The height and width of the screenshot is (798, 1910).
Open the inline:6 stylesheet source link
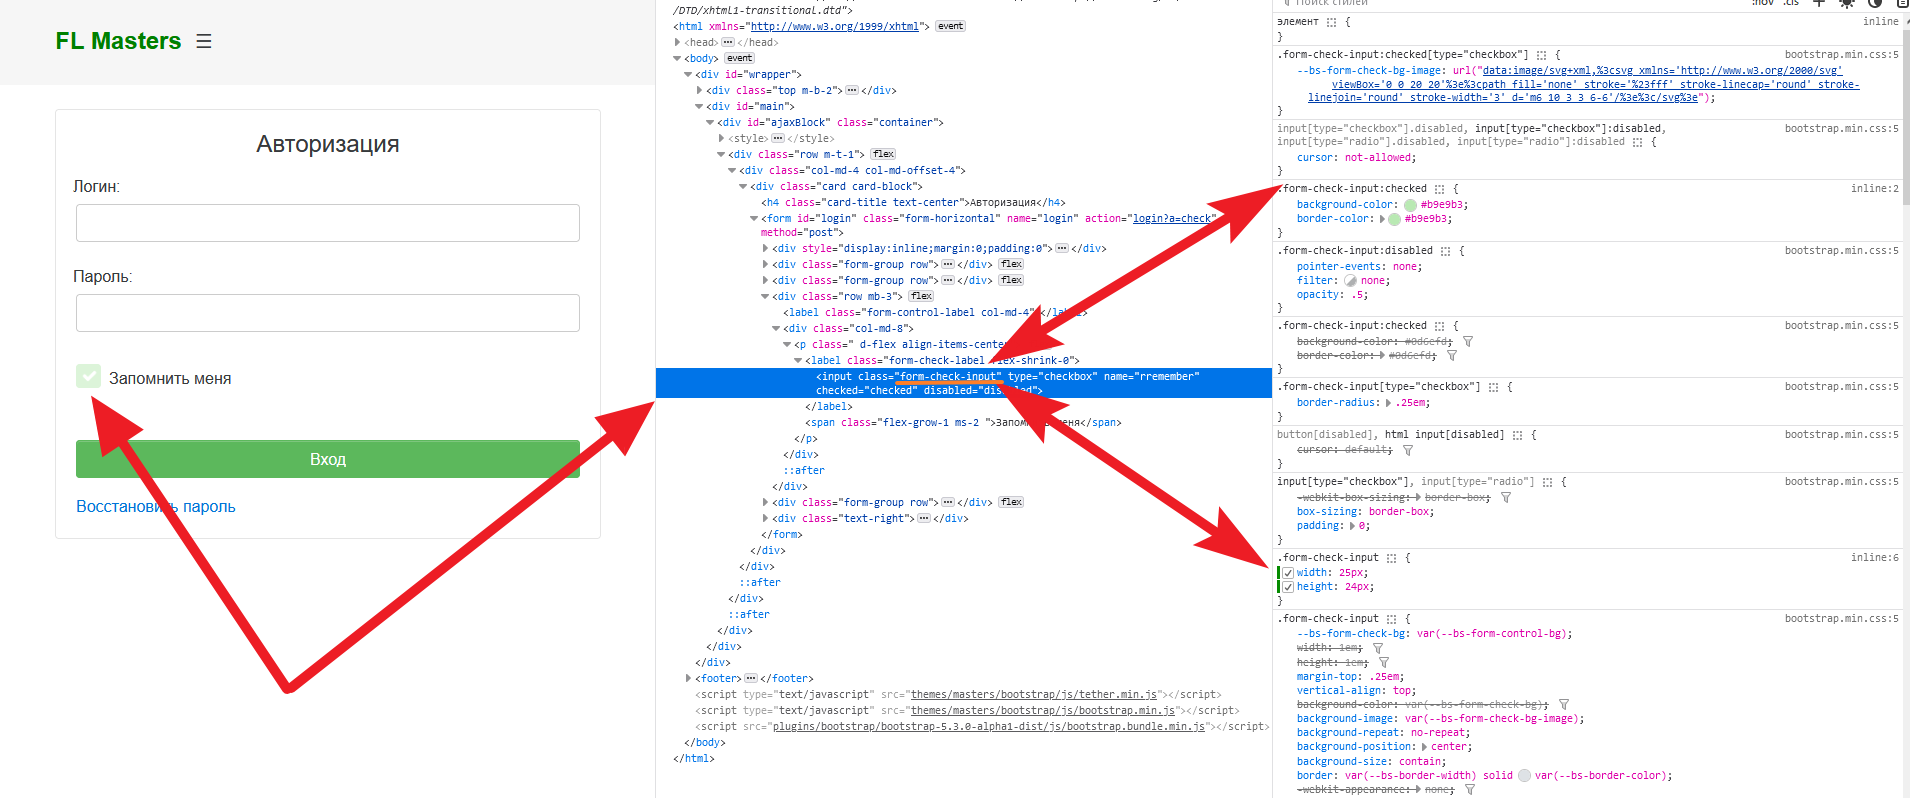[1874, 557]
